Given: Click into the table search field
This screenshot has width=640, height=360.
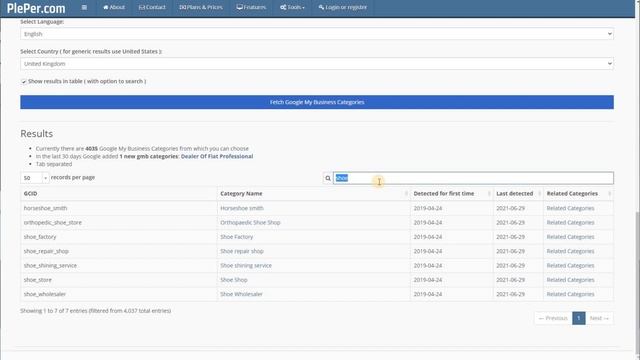Looking at the screenshot, I should 473,178.
